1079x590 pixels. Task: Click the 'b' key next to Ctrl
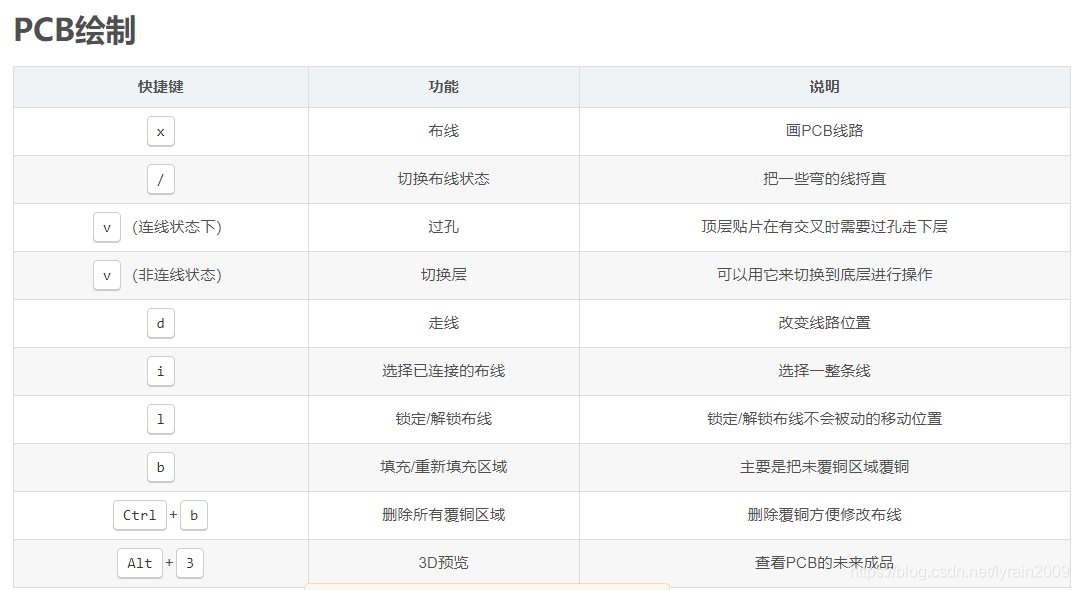[x=193, y=515]
